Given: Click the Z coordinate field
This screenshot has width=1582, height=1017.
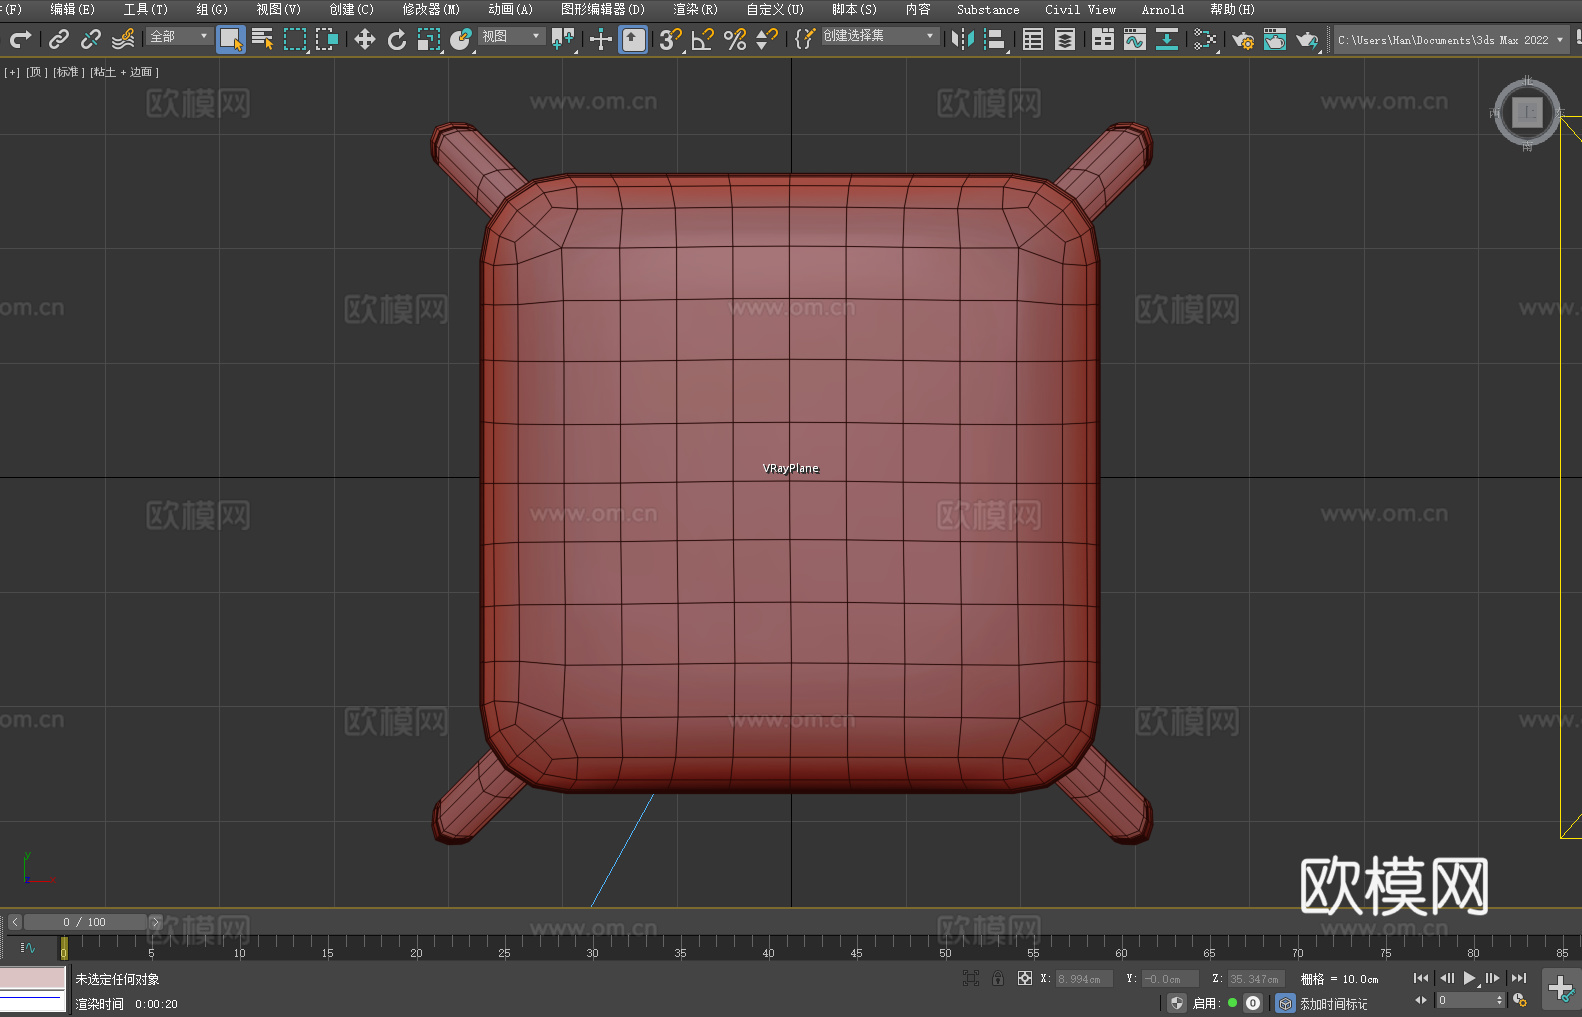Looking at the screenshot, I should click(x=1256, y=979).
